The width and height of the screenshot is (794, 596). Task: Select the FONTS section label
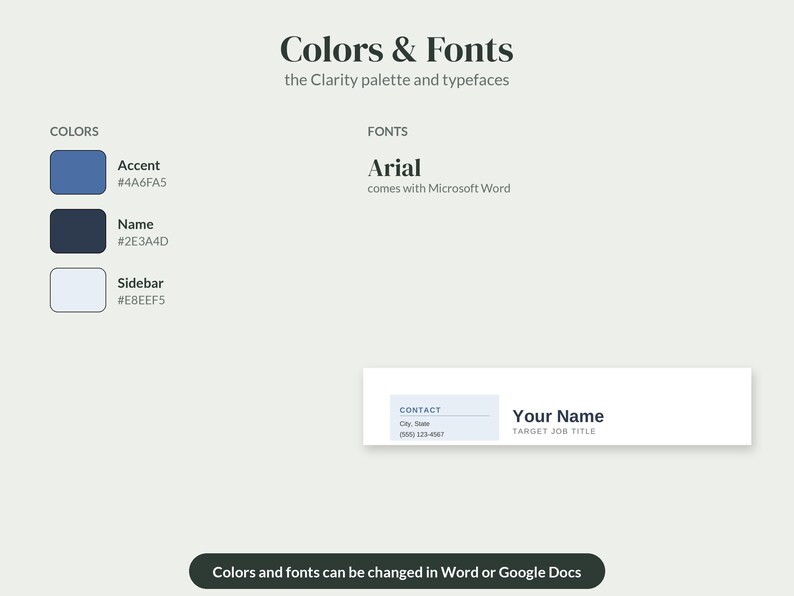387,132
